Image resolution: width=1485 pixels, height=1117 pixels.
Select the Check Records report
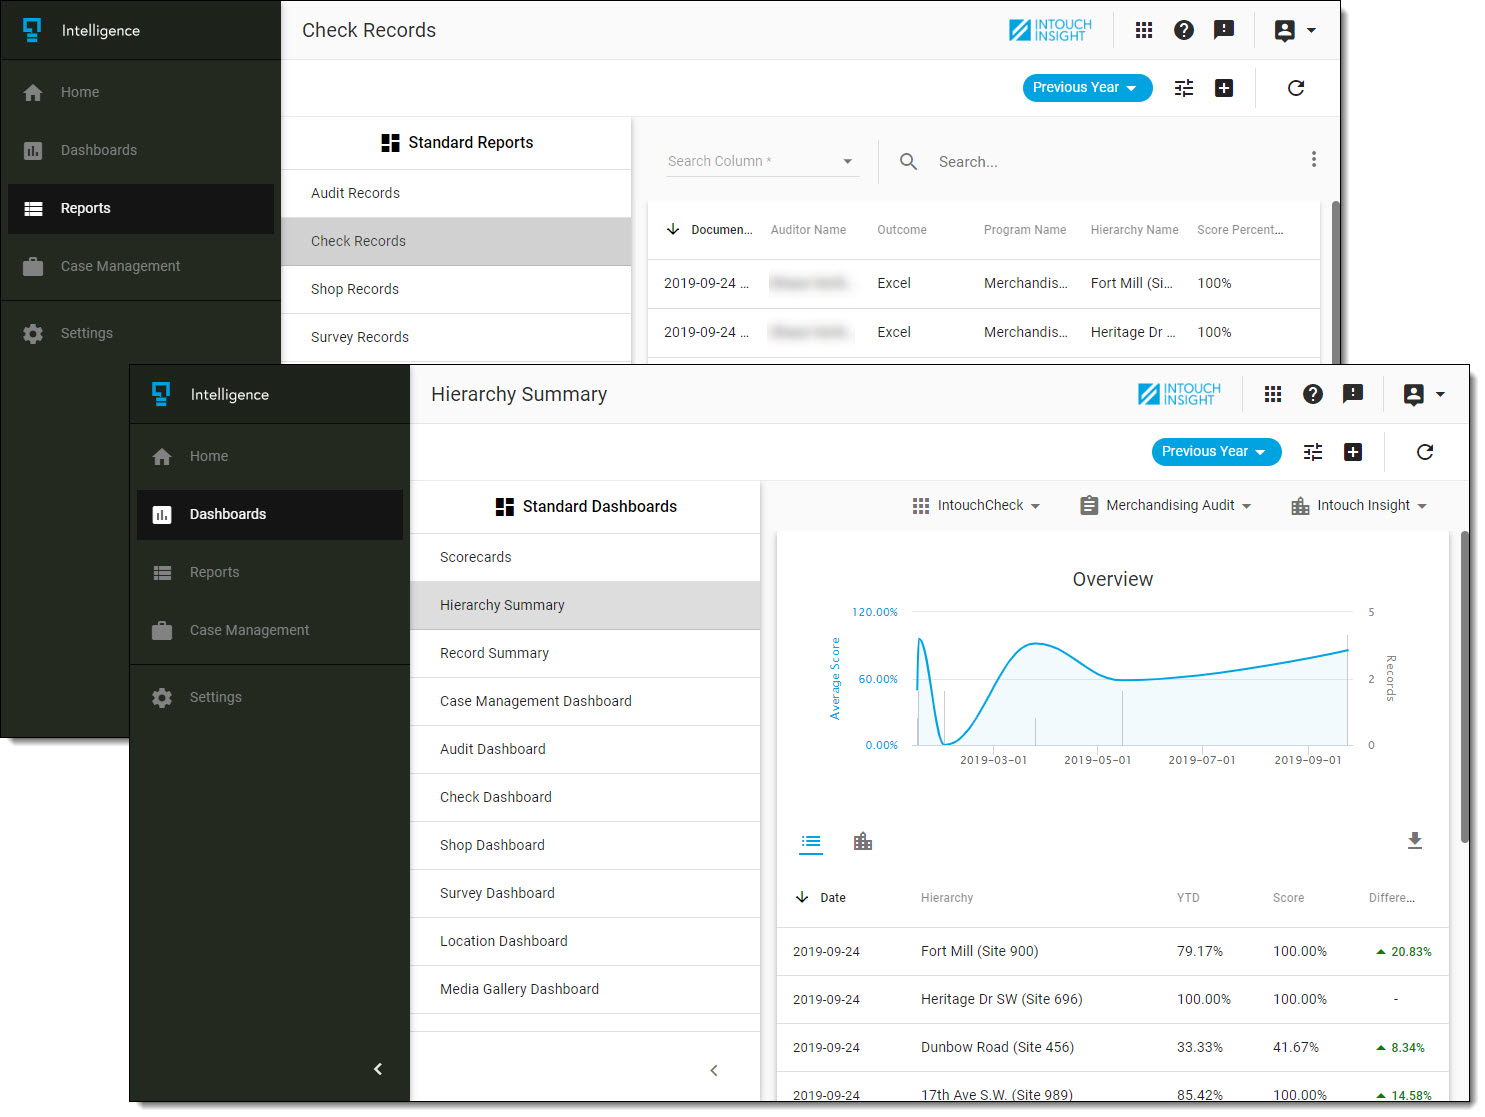pos(358,241)
